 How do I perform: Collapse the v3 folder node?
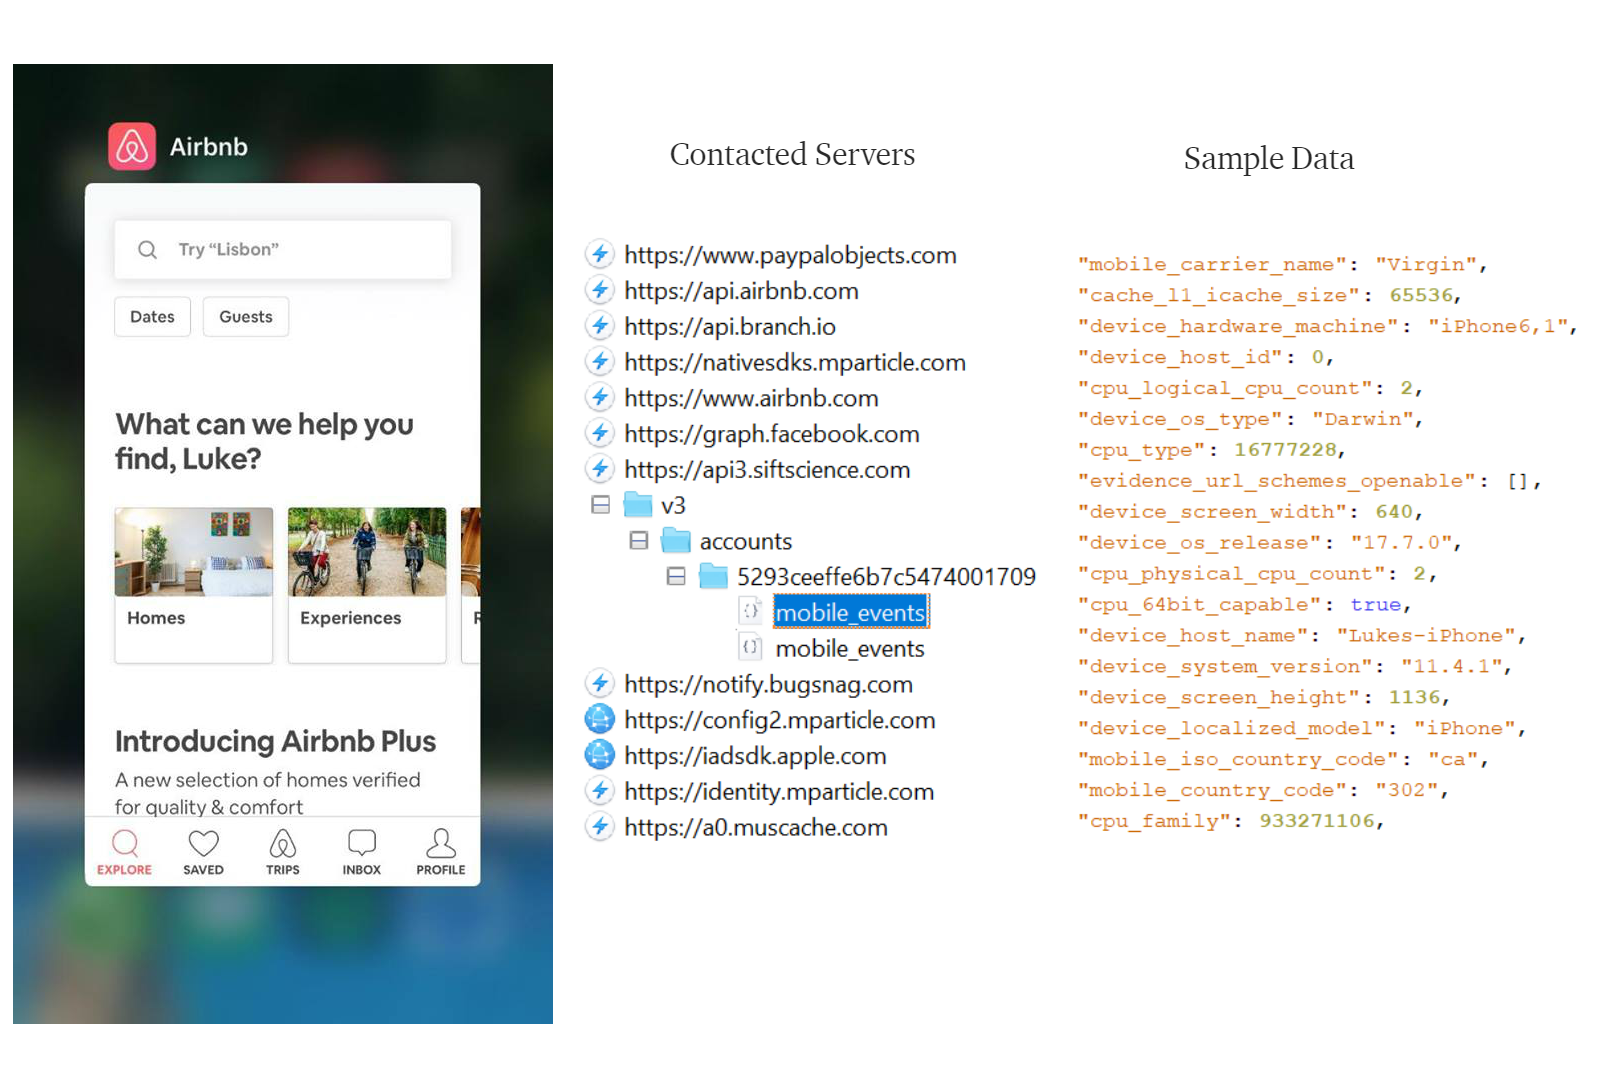(x=600, y=505)
